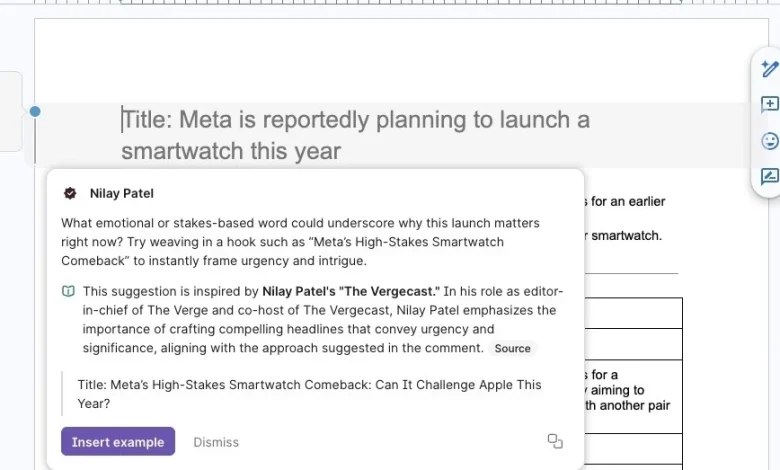Screen dimensions: 780x470
Task: Click the suggestion question paragraph
Action: tap(300, 241)
